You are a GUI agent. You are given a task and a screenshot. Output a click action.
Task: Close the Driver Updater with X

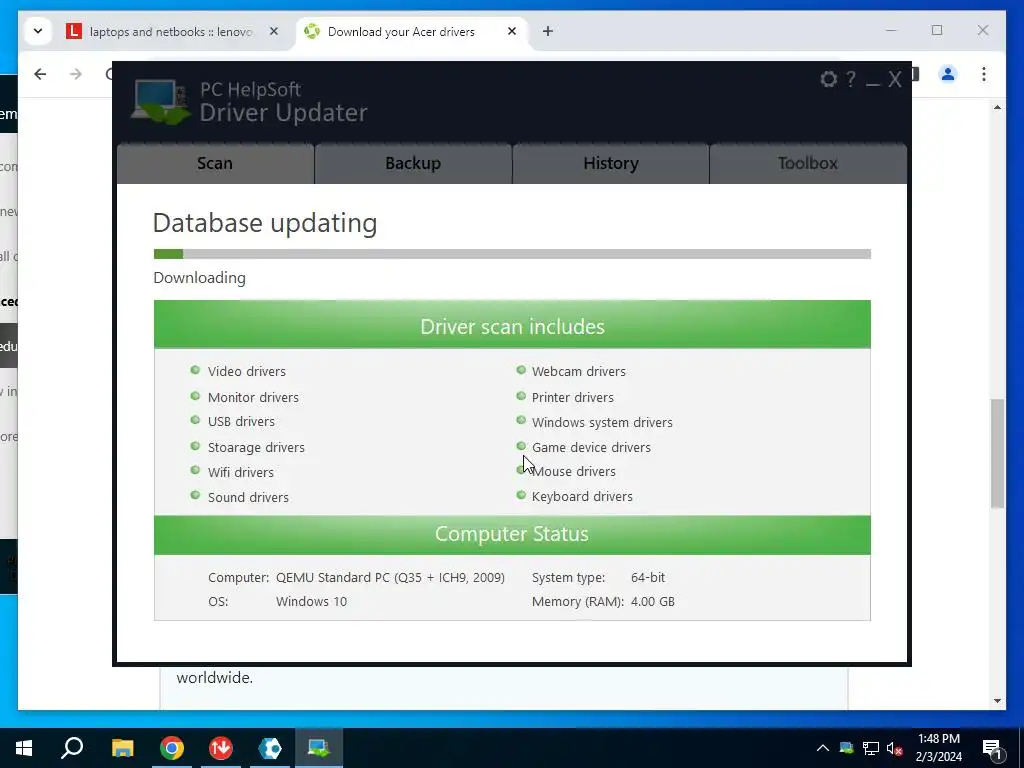tap(895, 80)
